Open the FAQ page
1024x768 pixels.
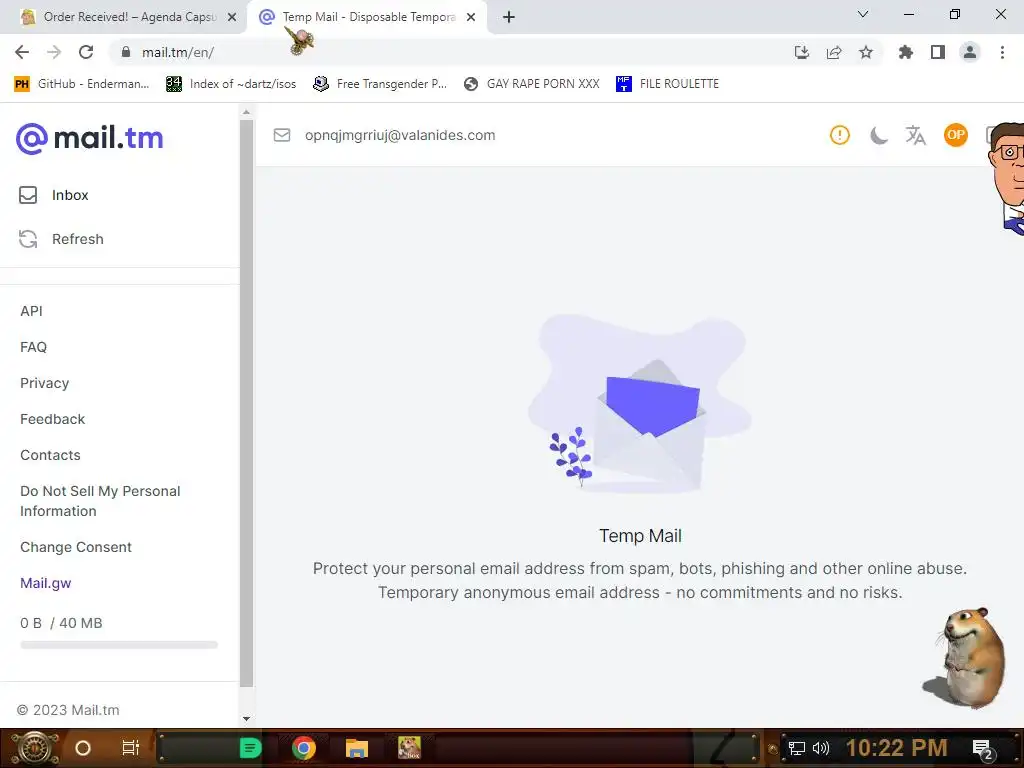pos(33,347)
